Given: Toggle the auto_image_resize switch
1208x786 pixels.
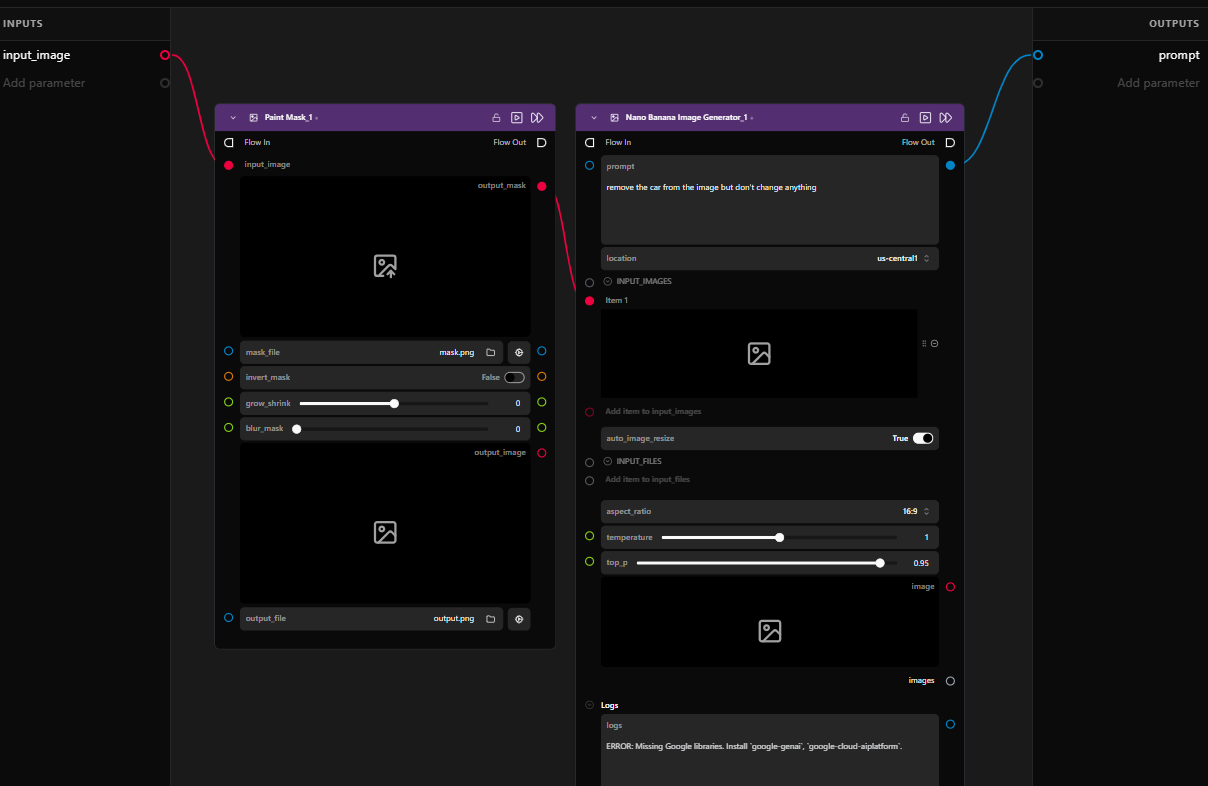Looking at the screenshot, I should (x=923, y=438).
